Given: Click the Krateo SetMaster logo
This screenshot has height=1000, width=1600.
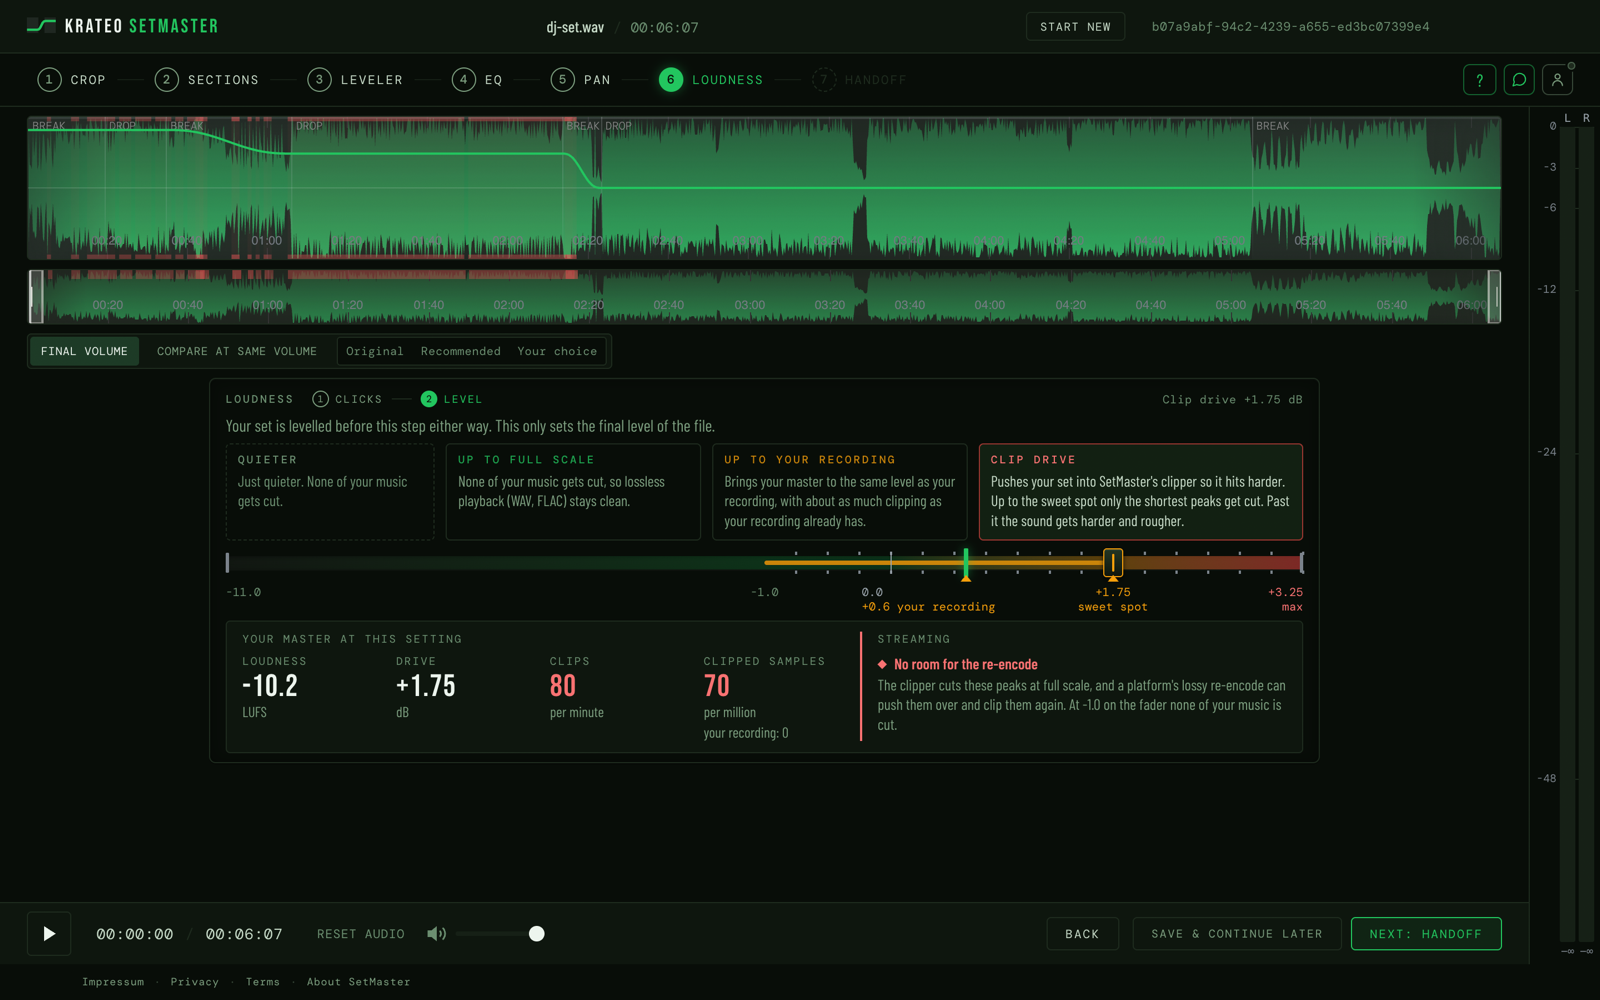Looking at the screenshot, I should pyautogui.click(x=122, y=26).
